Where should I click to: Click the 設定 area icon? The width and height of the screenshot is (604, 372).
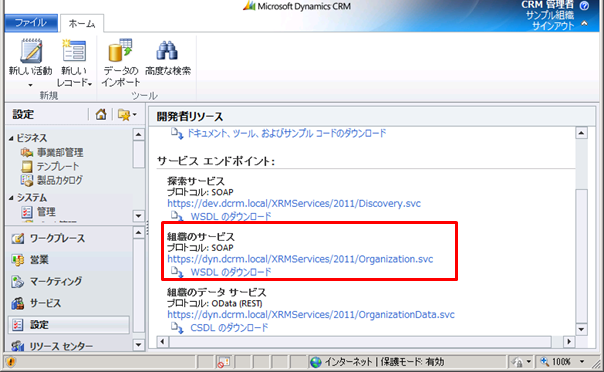[18, 325]
